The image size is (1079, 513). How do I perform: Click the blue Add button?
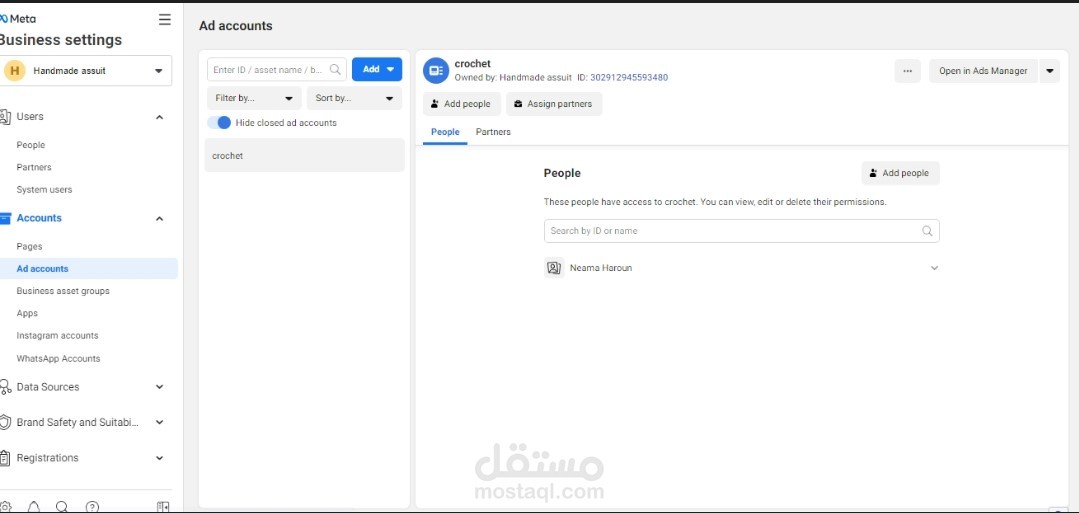pos(377,70)
